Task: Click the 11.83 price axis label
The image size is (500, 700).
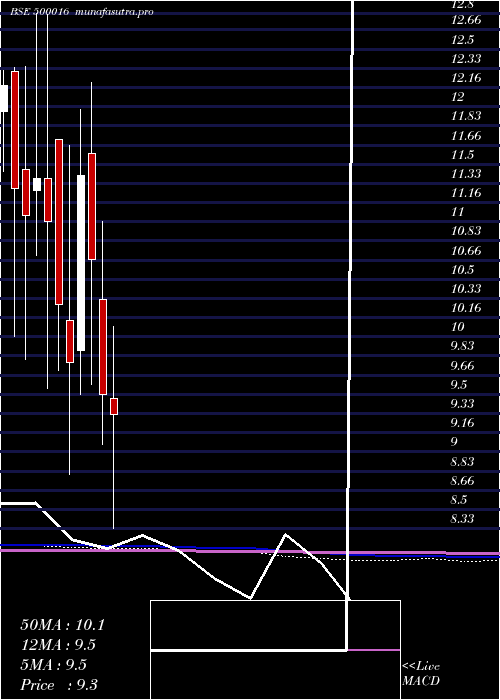Action: (x=466, y=116)
